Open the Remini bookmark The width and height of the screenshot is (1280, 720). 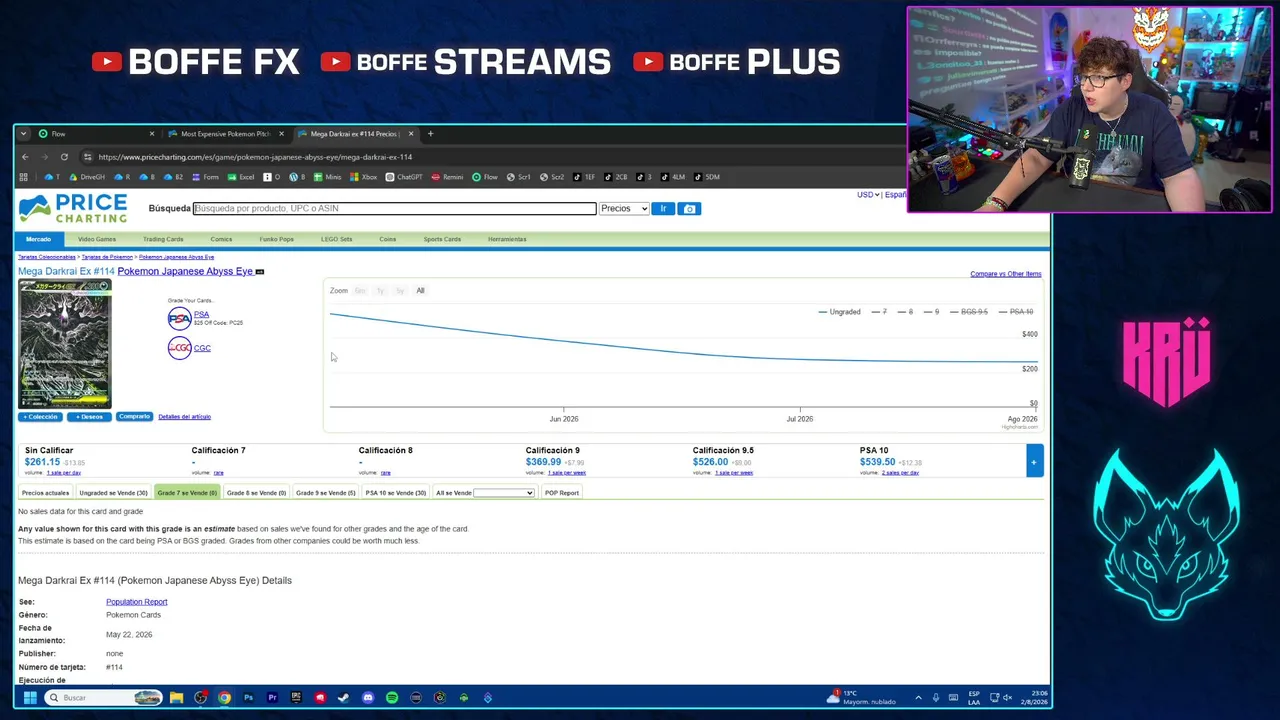(x=448, y=177)
